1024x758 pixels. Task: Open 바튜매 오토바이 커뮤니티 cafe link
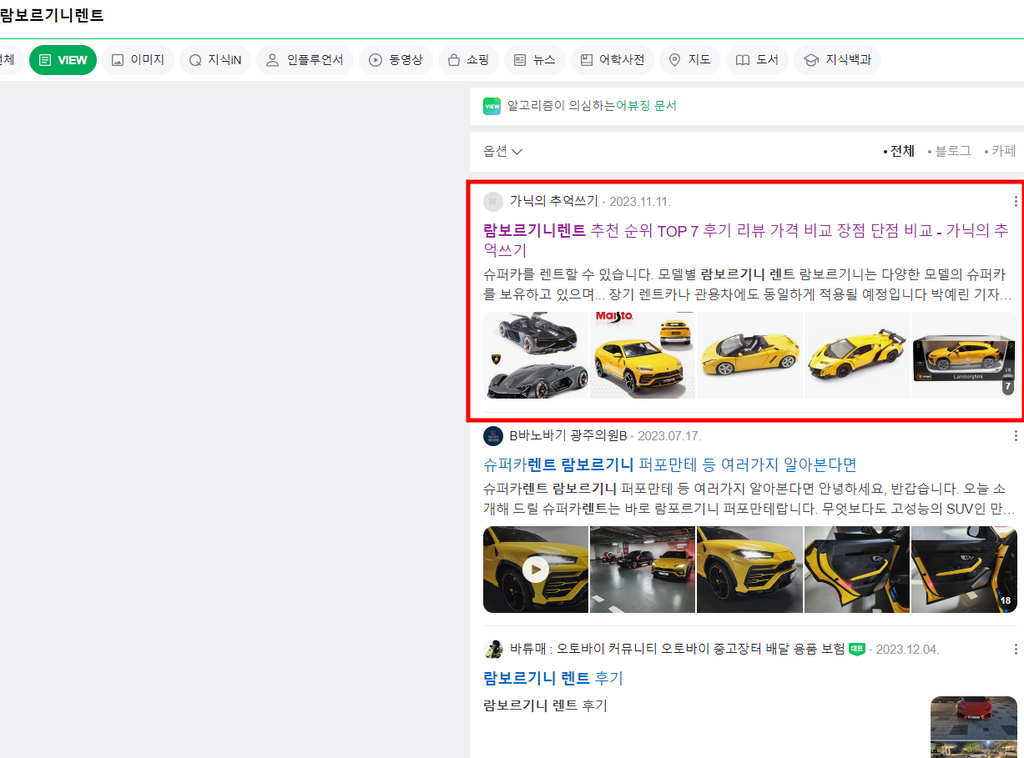coord(677,649)
